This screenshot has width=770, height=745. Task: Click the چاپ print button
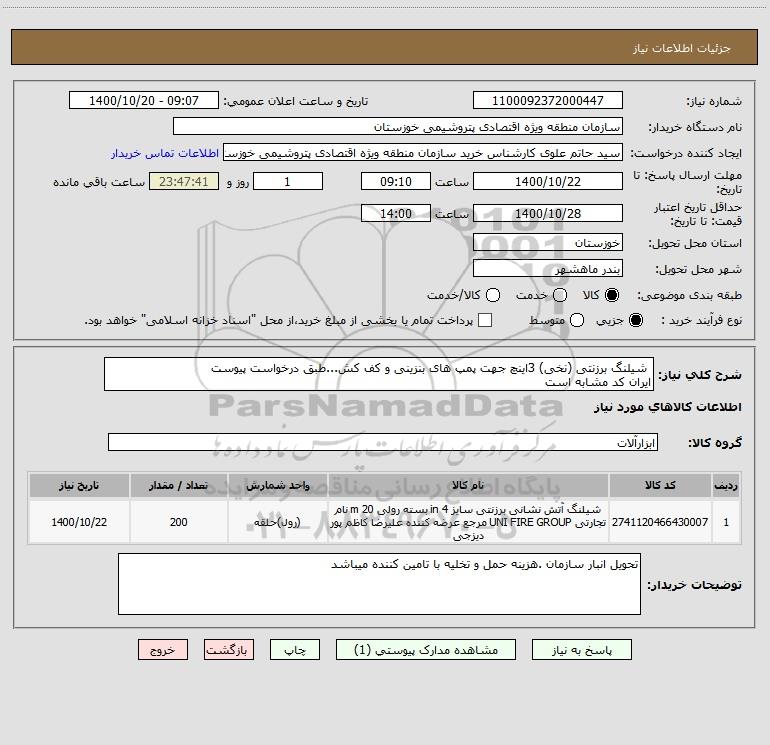pos(295,650)
